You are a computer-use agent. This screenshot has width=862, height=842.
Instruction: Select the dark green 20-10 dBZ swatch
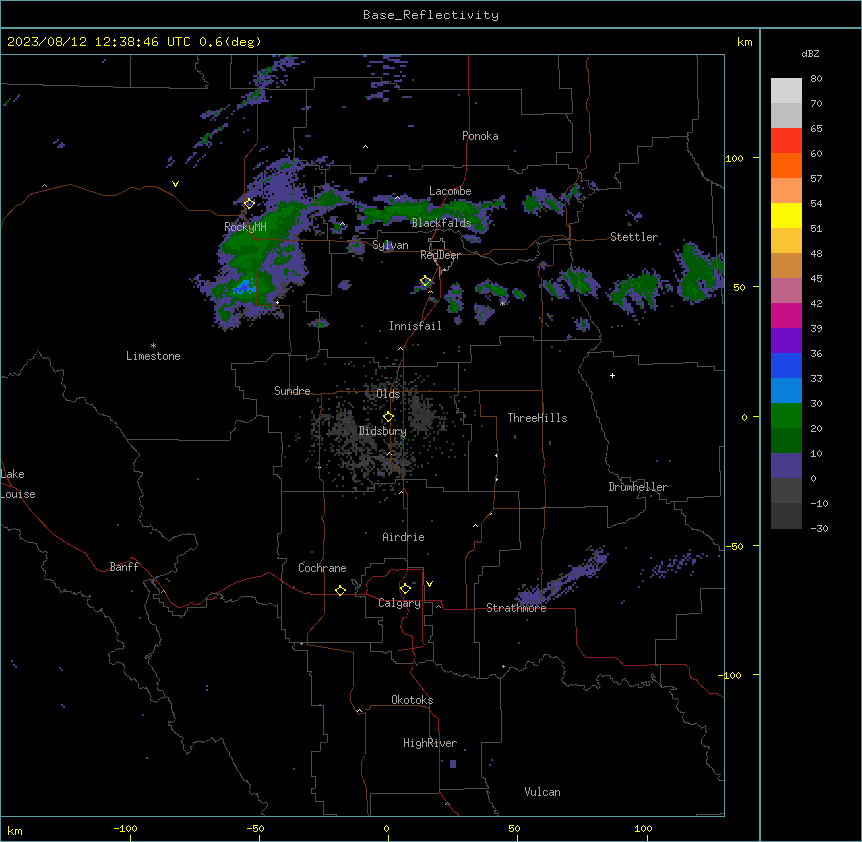[786, 440]
